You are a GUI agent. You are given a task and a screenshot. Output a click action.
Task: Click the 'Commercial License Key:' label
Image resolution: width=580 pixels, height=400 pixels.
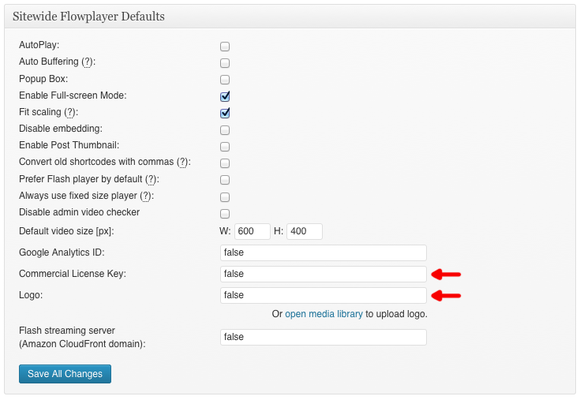(72, 274)
